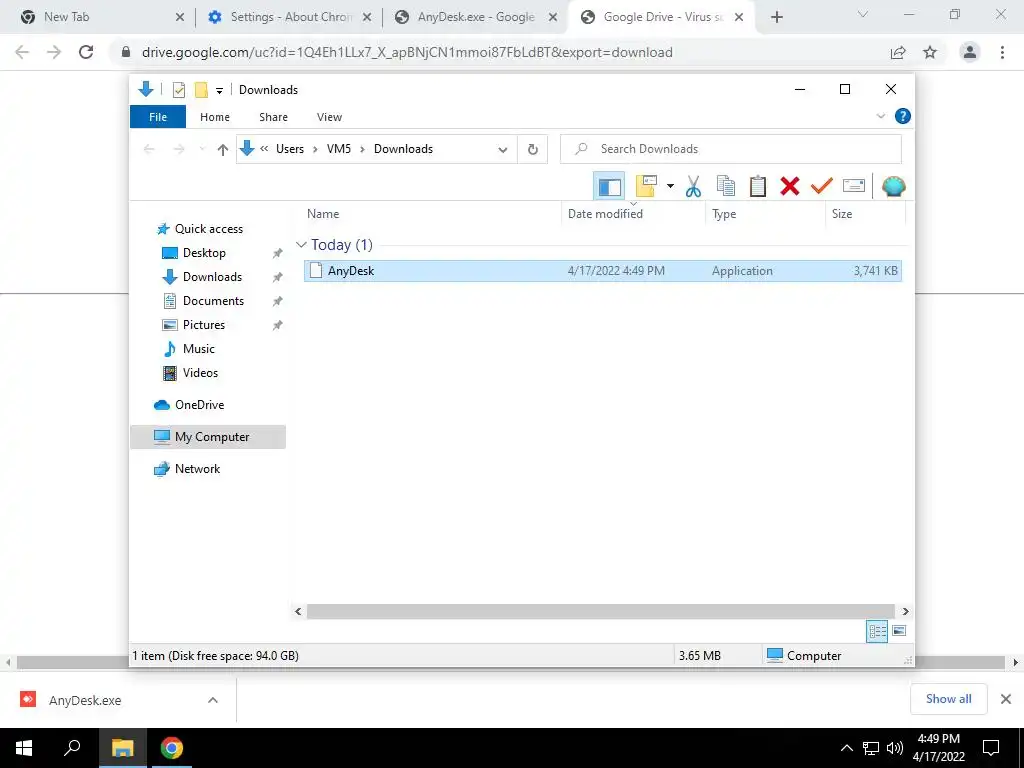Click the Cut scissors icon
The image size is (1024, 768).
(x=693, y=186)
